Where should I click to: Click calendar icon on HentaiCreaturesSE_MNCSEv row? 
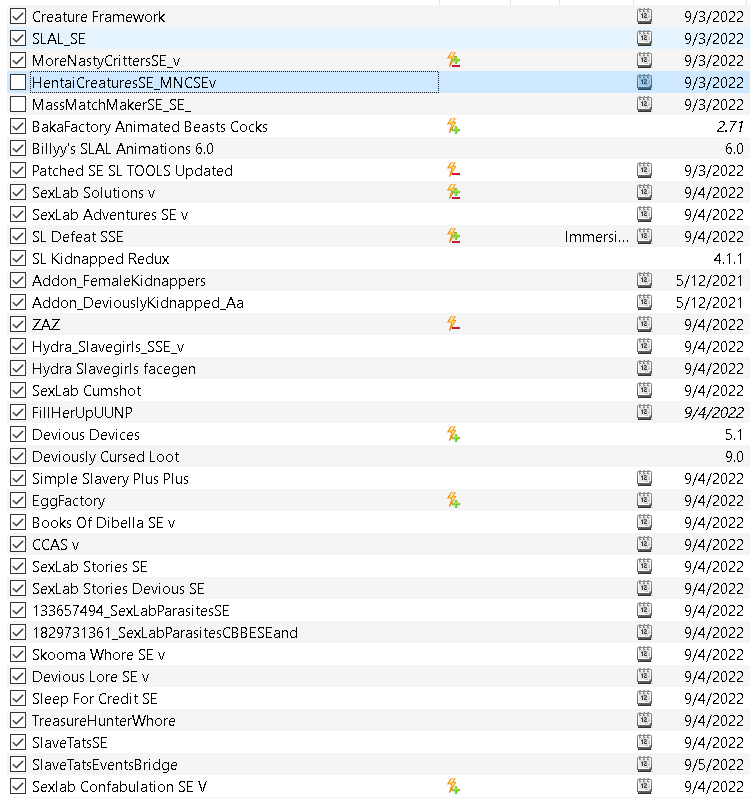tap(644, 82)
